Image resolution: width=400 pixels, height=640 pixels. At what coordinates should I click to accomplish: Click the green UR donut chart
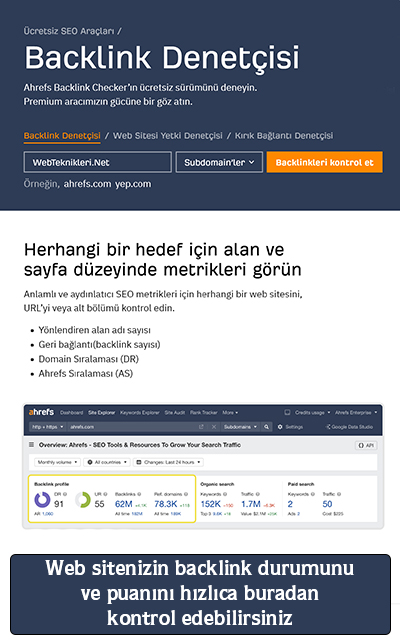tap(83, 500)
